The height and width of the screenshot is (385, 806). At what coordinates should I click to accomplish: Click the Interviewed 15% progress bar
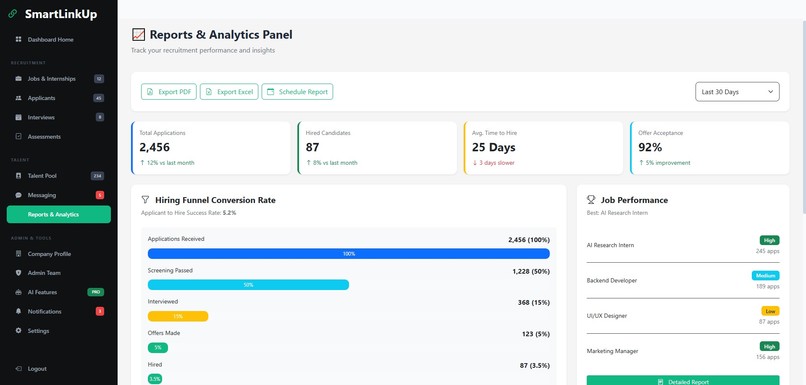178,317
